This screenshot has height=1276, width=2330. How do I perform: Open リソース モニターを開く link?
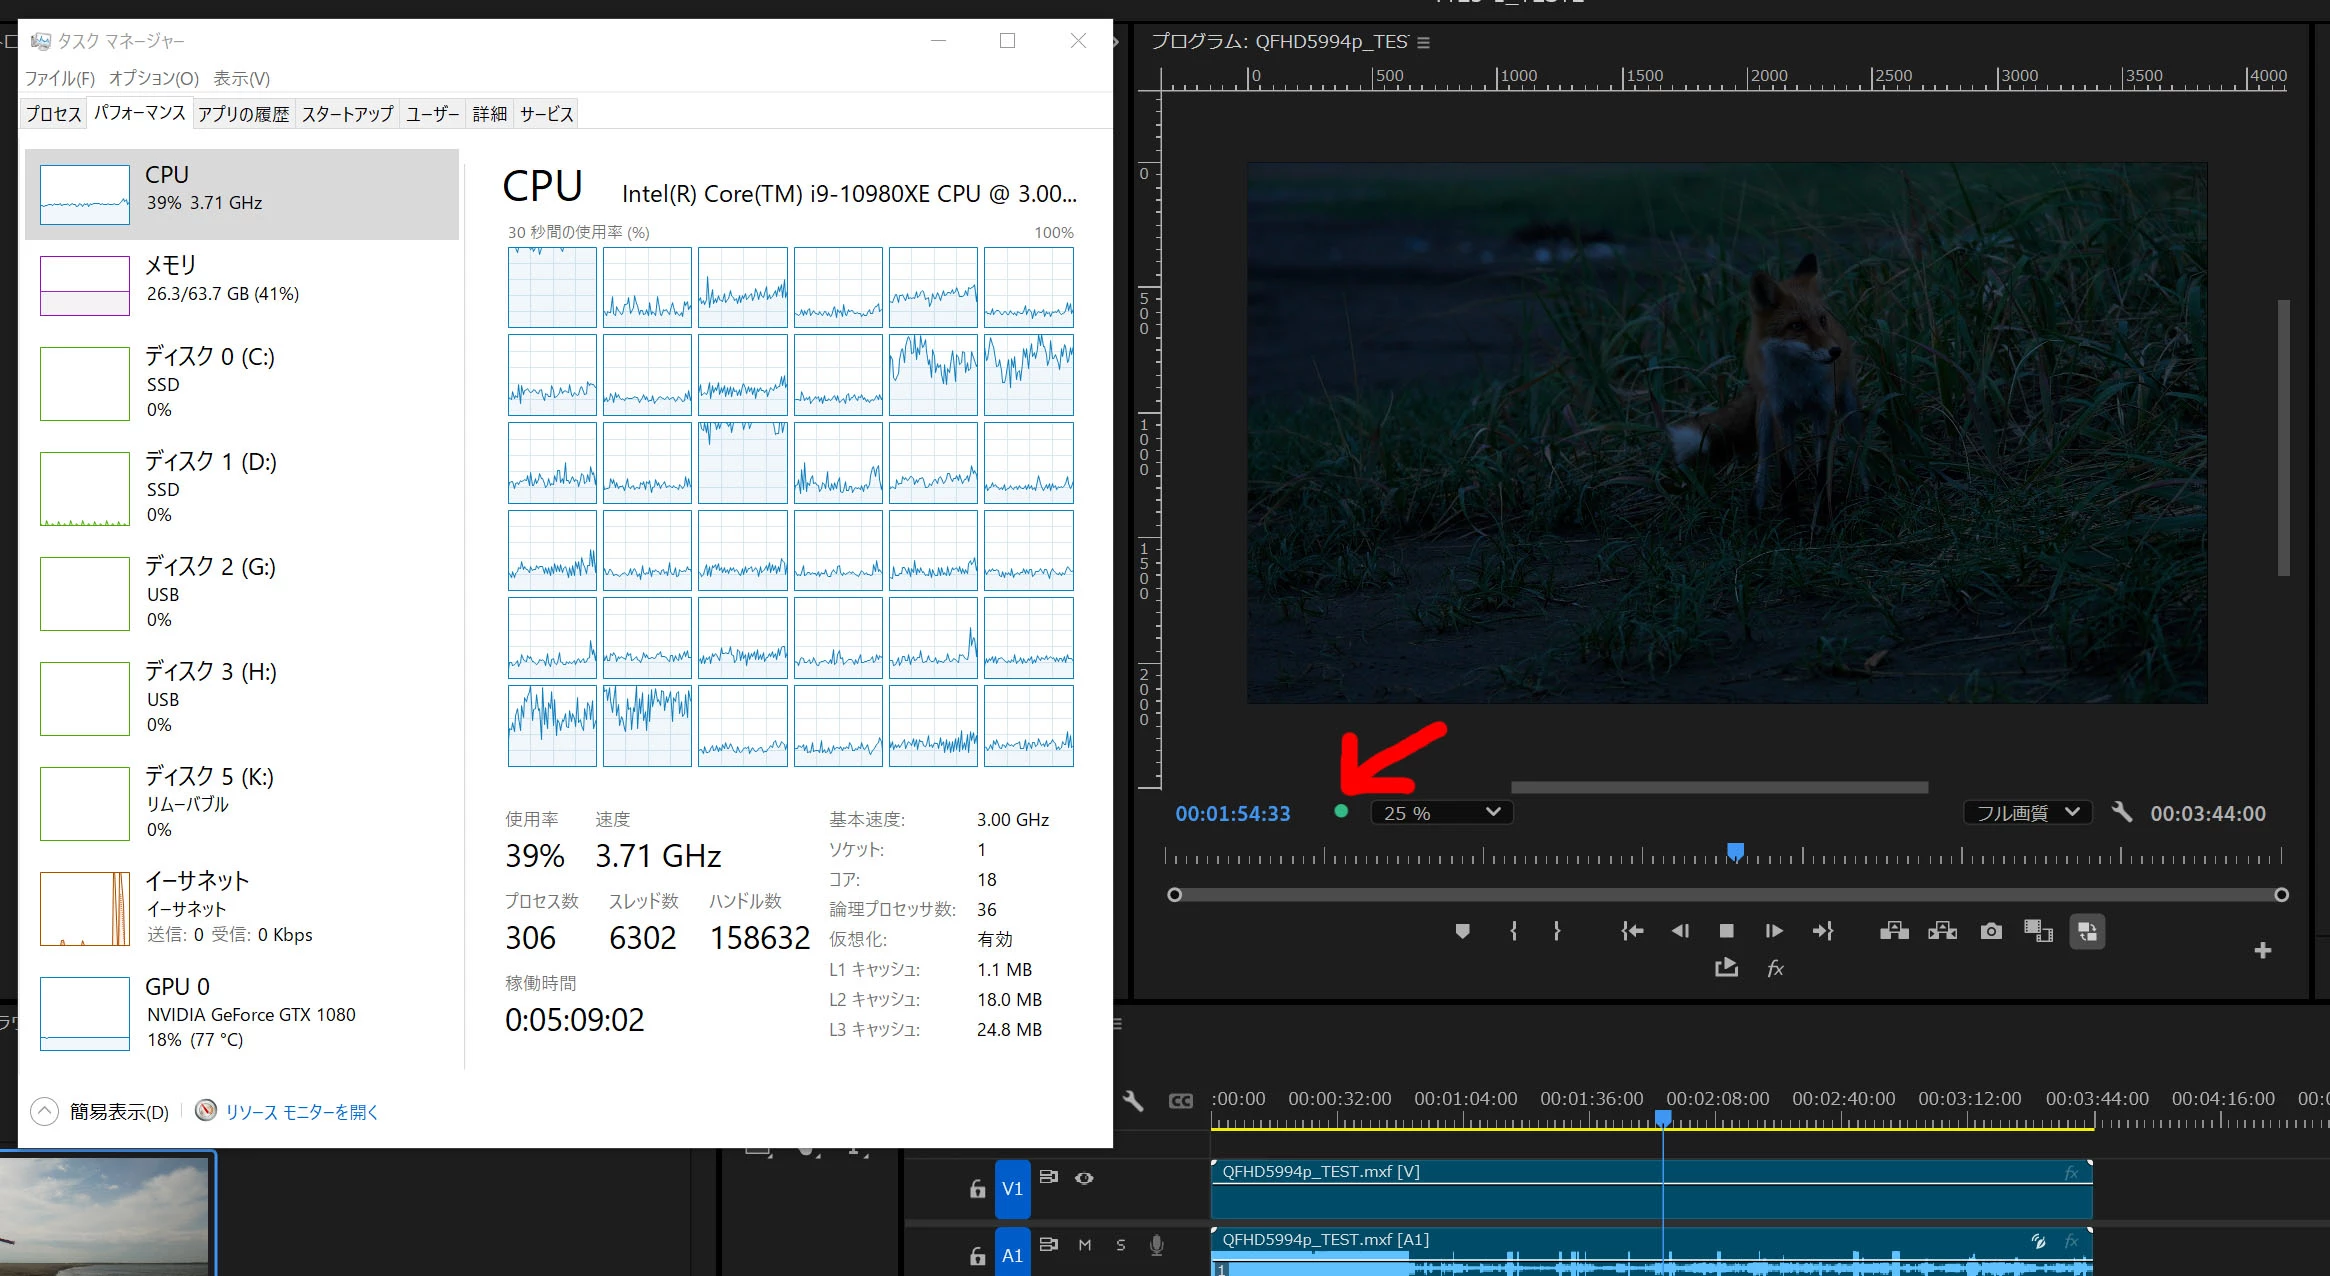click(x=301, y=1112)
